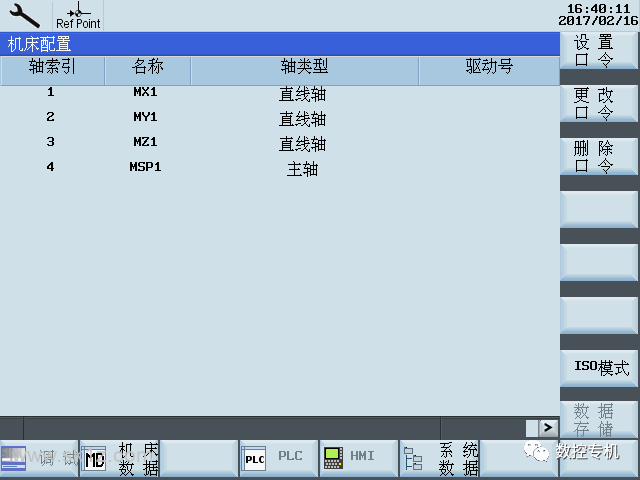640x480 pixels.
Task: Click the softkey bar extension arrow
Action: point(548,428)
